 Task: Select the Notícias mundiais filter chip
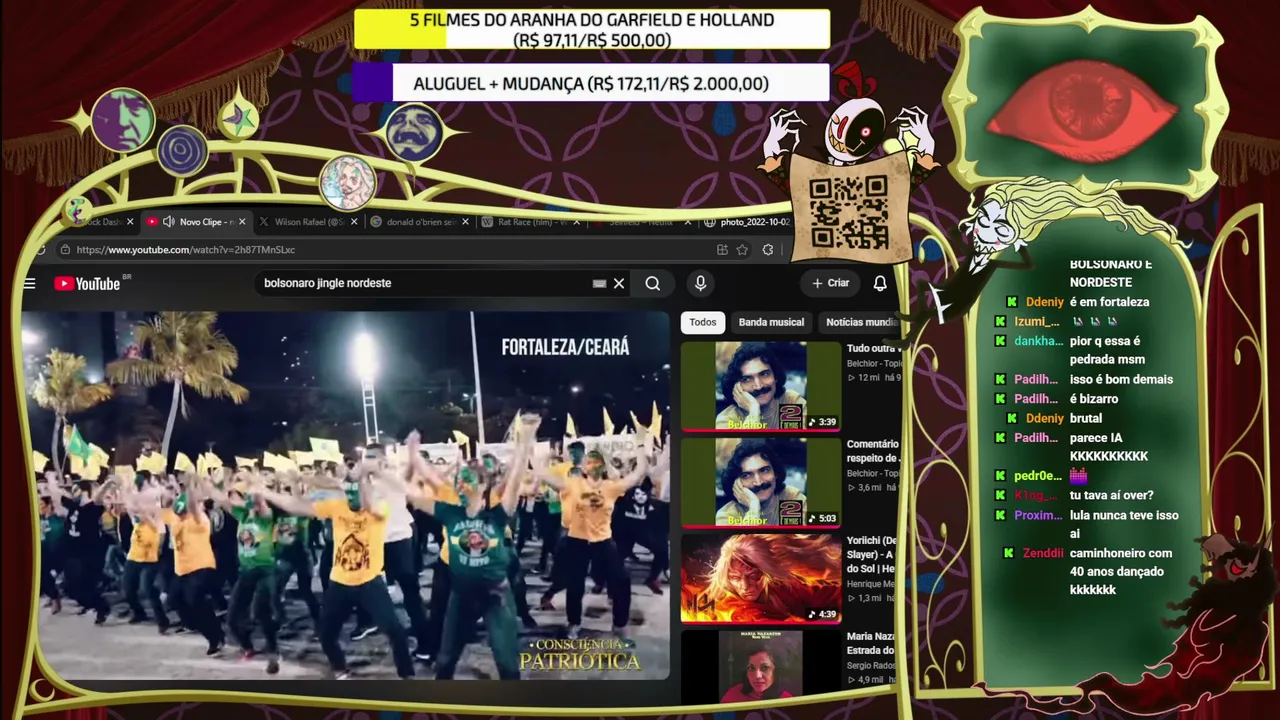tap(860, 322)
